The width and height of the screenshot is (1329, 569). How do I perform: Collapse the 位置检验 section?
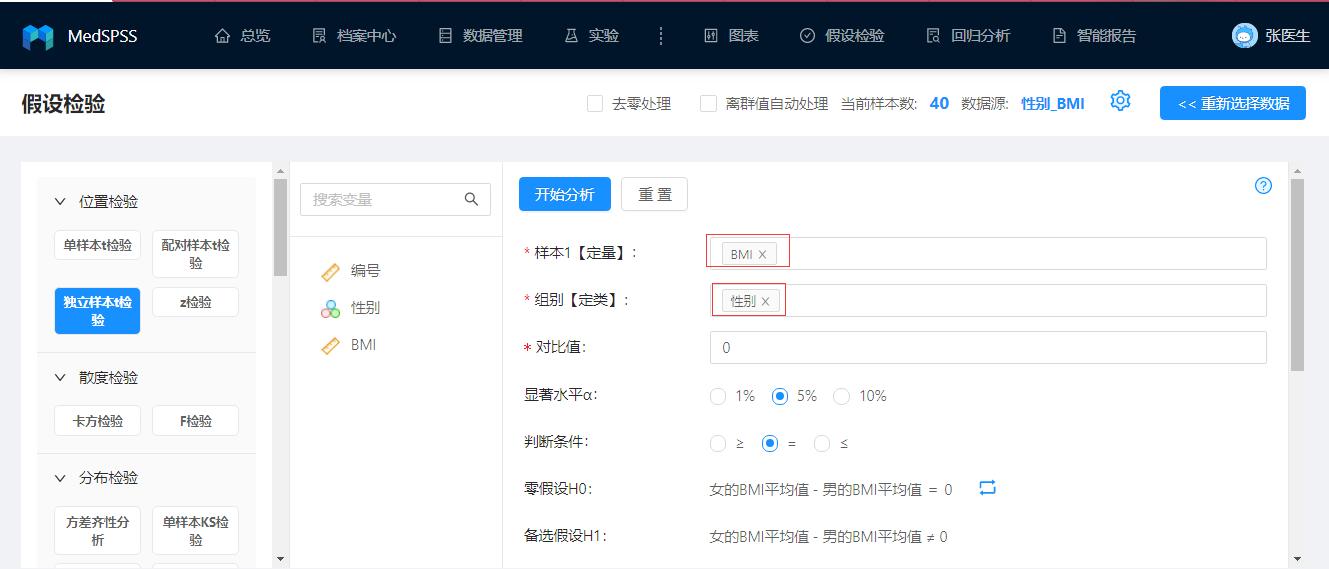(60, 202)
